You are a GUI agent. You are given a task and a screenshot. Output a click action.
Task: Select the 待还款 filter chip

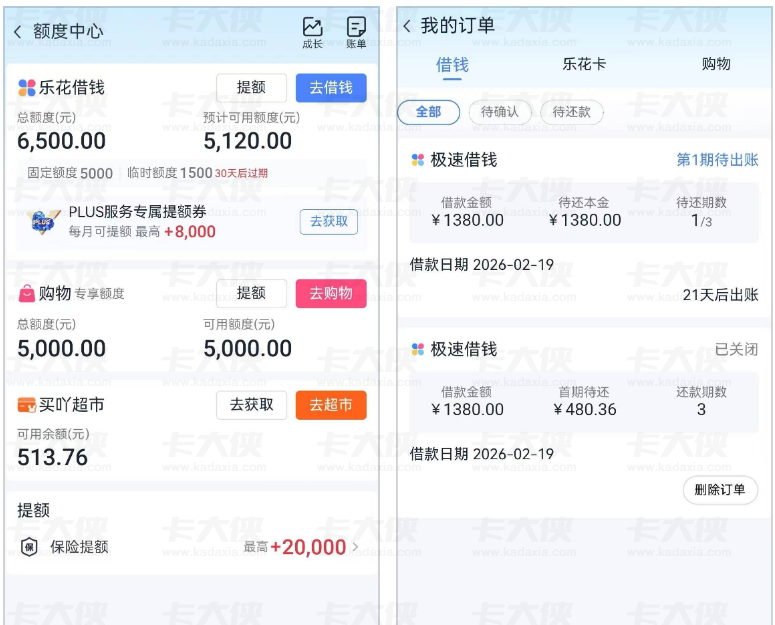[x=572, y=112]
